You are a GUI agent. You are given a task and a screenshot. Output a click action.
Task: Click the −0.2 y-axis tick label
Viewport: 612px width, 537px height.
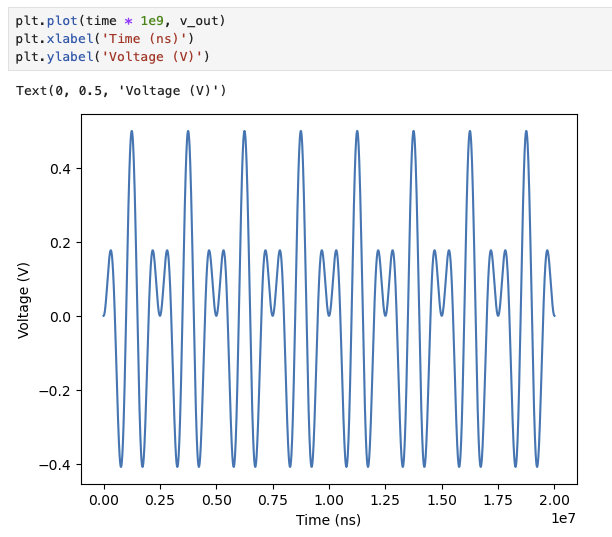click(58, 390)
